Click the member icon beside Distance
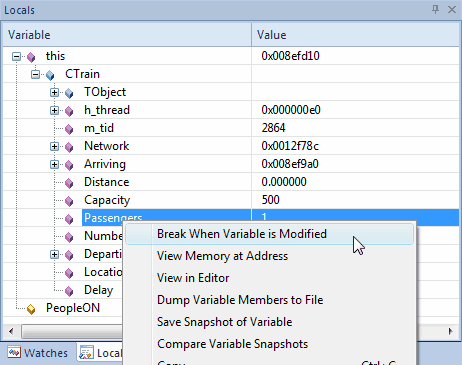The image size is (462, 365). (69, 183)
